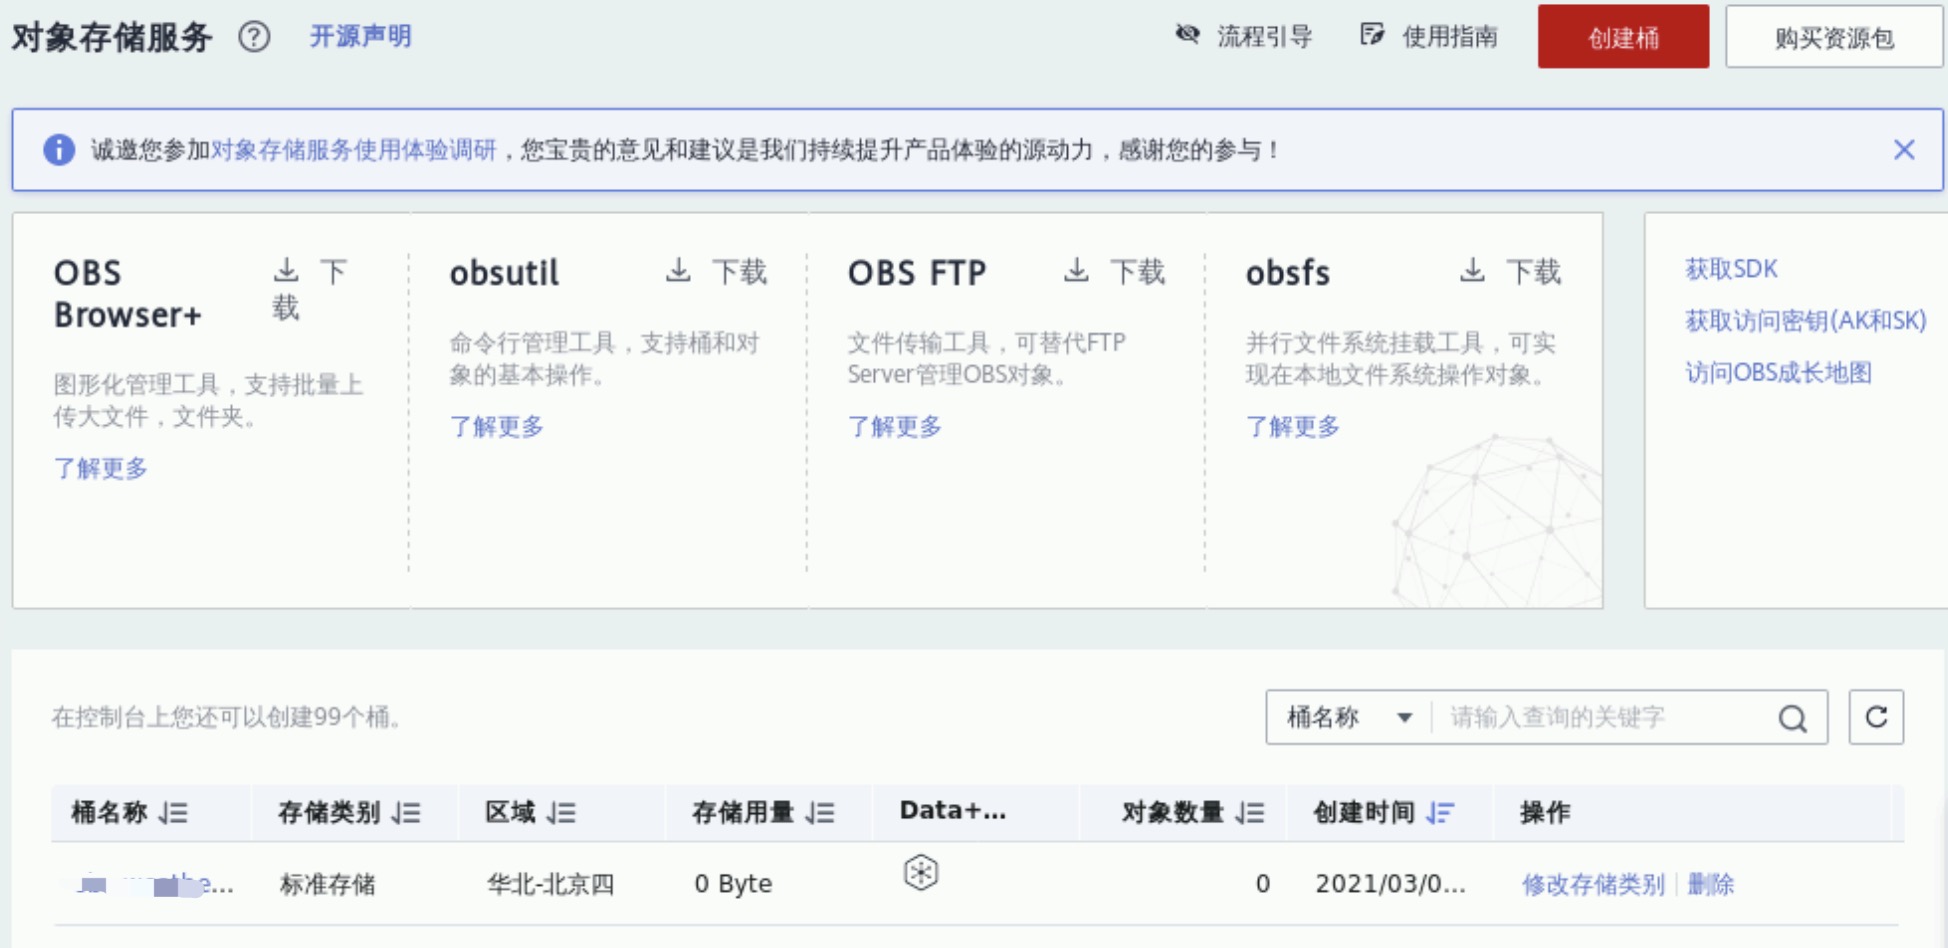Image resolution: width=1948 pixels, height=948 pixels.
Task: Open the 获取SDK link
Action: pos(1731,269)
